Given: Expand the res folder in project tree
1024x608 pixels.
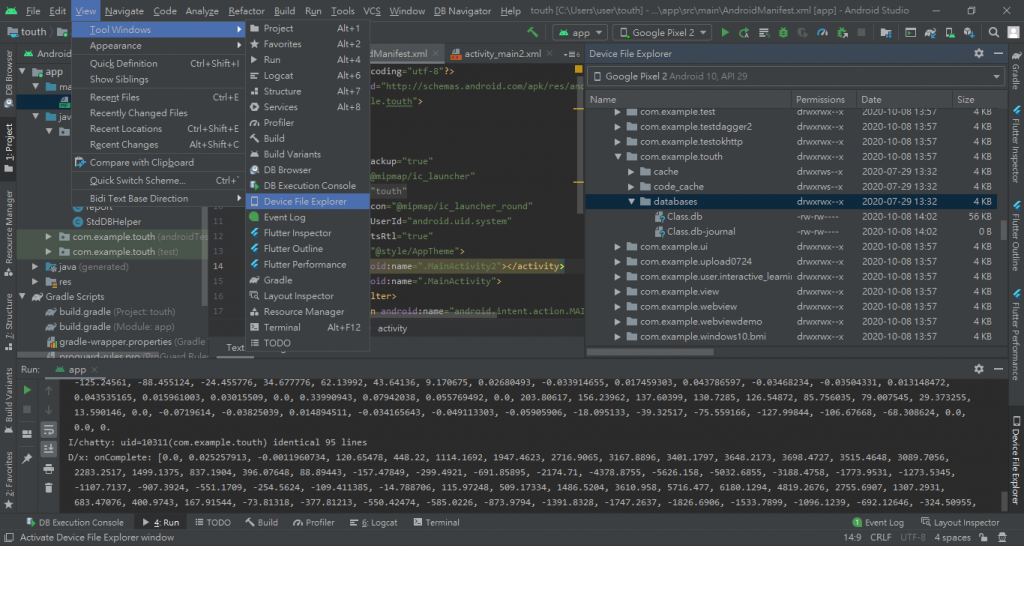Looking at the screenshot, I should click(x=35, y=281).
